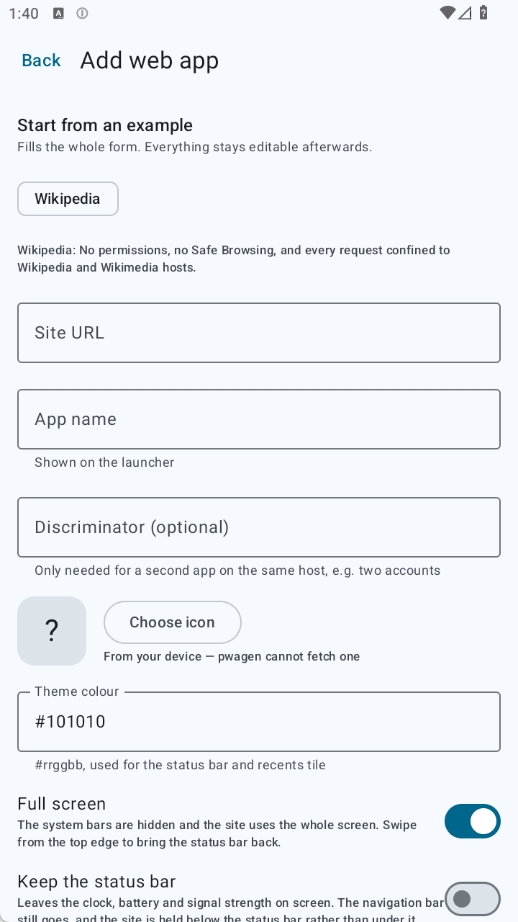Image resolution: width=518 pixels, height=922 pixels.
Task: Open the Choose icon picker
Action: coord(172,622)
